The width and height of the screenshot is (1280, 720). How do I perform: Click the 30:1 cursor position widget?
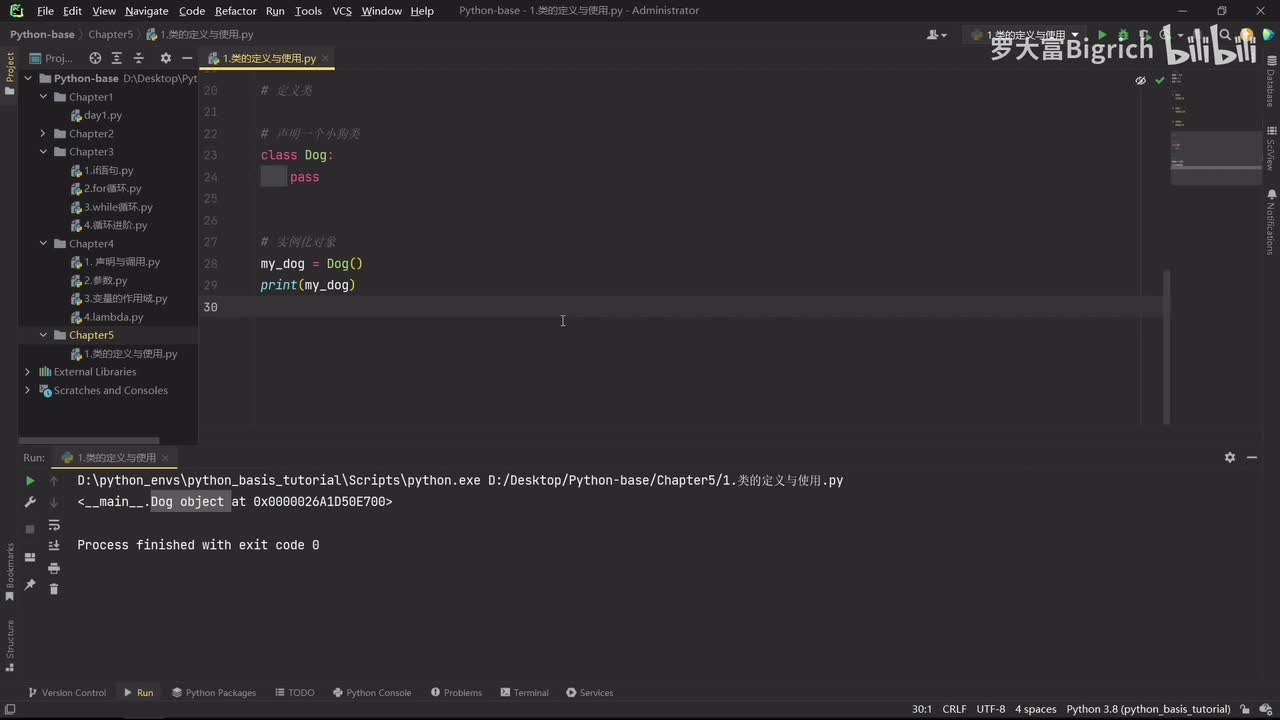pos(922,709)
